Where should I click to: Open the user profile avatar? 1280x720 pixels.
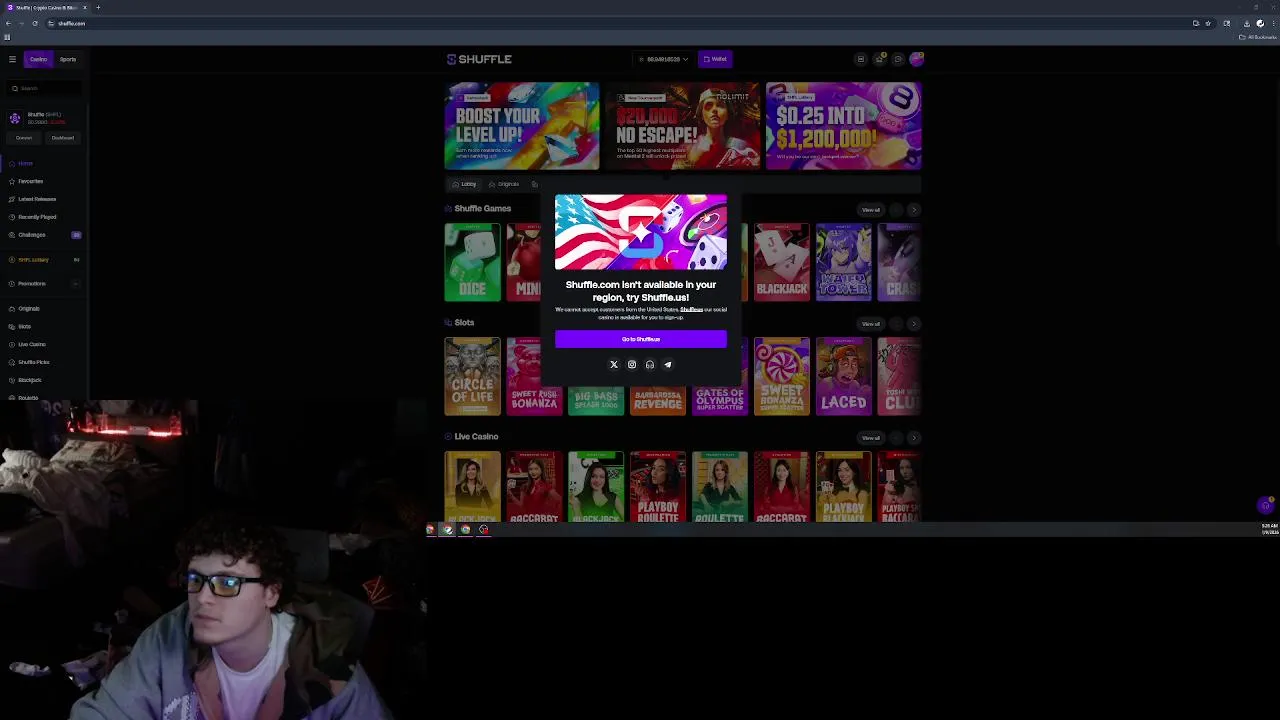pos(916,59)
